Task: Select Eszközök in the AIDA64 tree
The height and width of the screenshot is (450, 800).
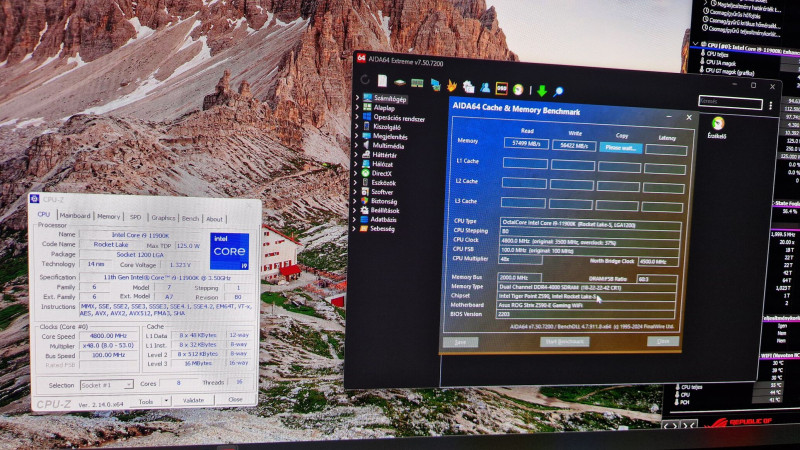Action: point(383,183)
